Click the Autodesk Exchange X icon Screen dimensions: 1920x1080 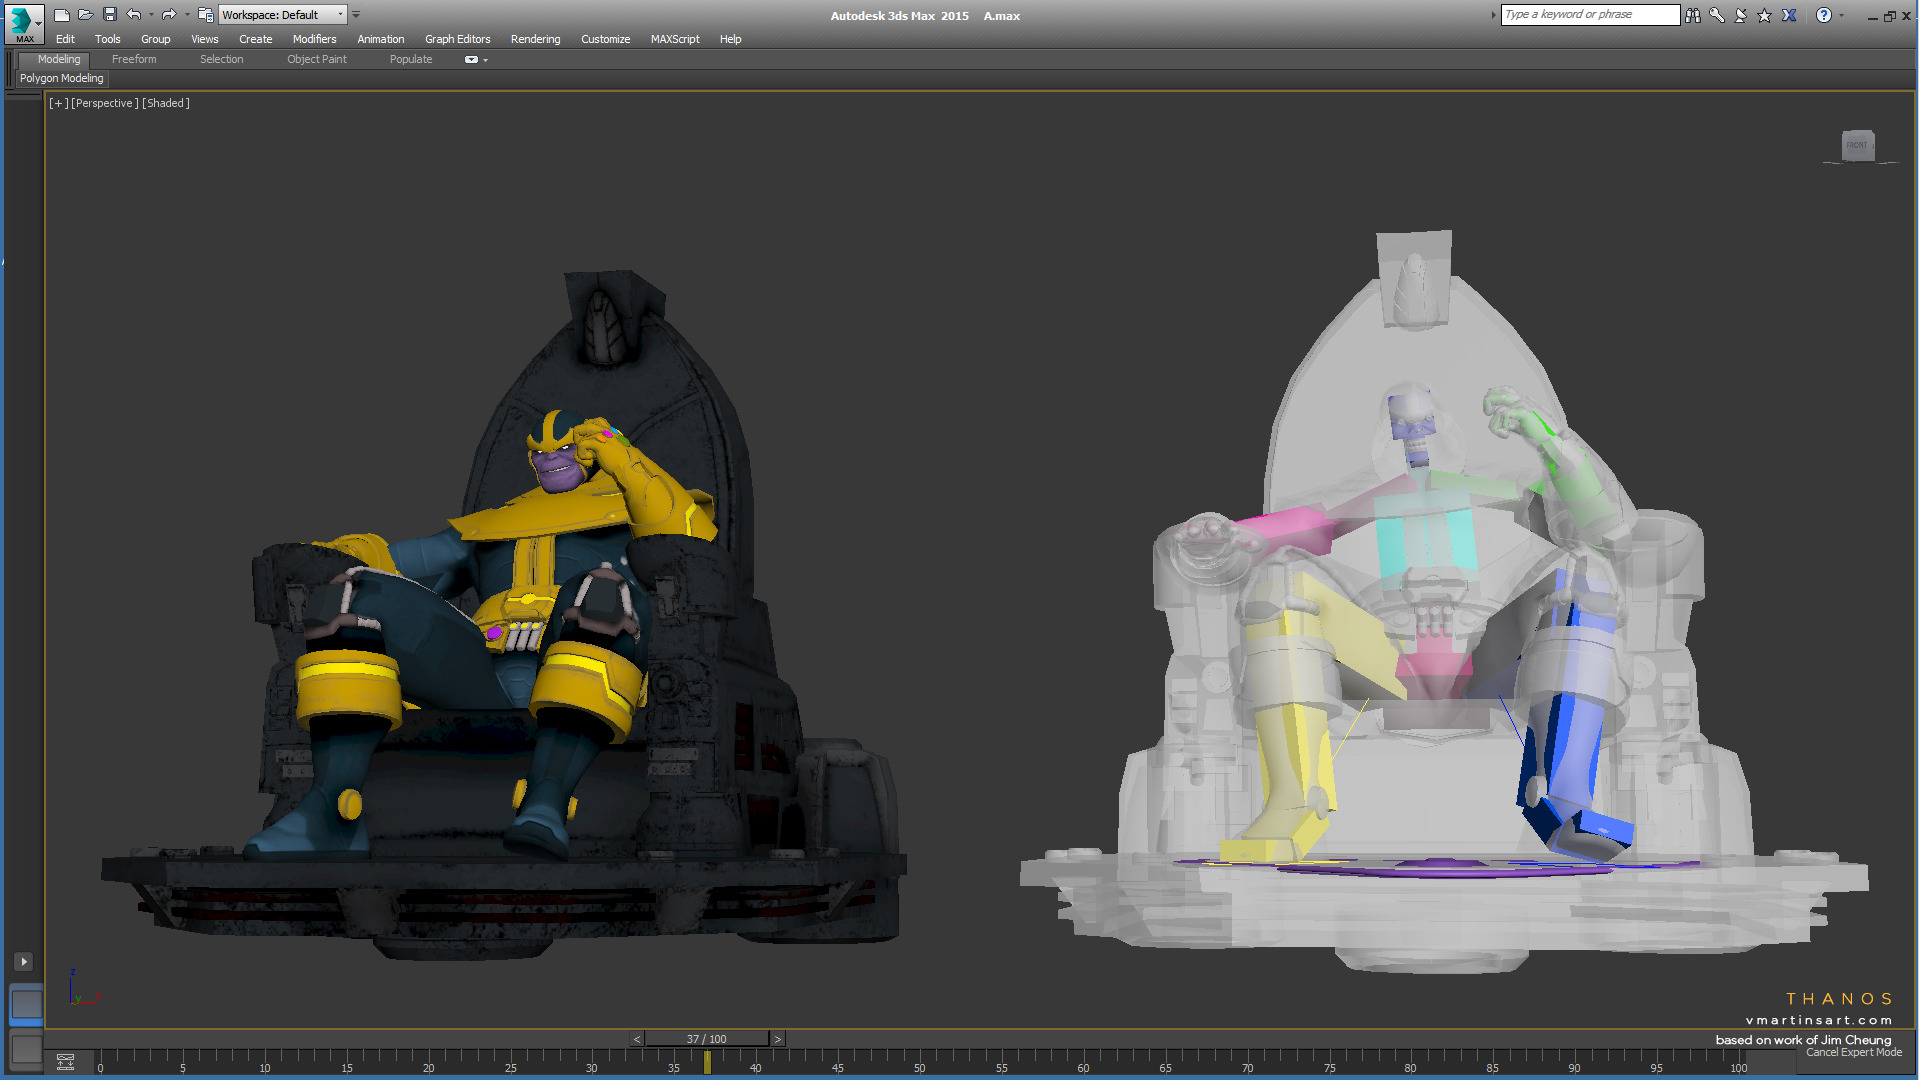pos(1790,15)
